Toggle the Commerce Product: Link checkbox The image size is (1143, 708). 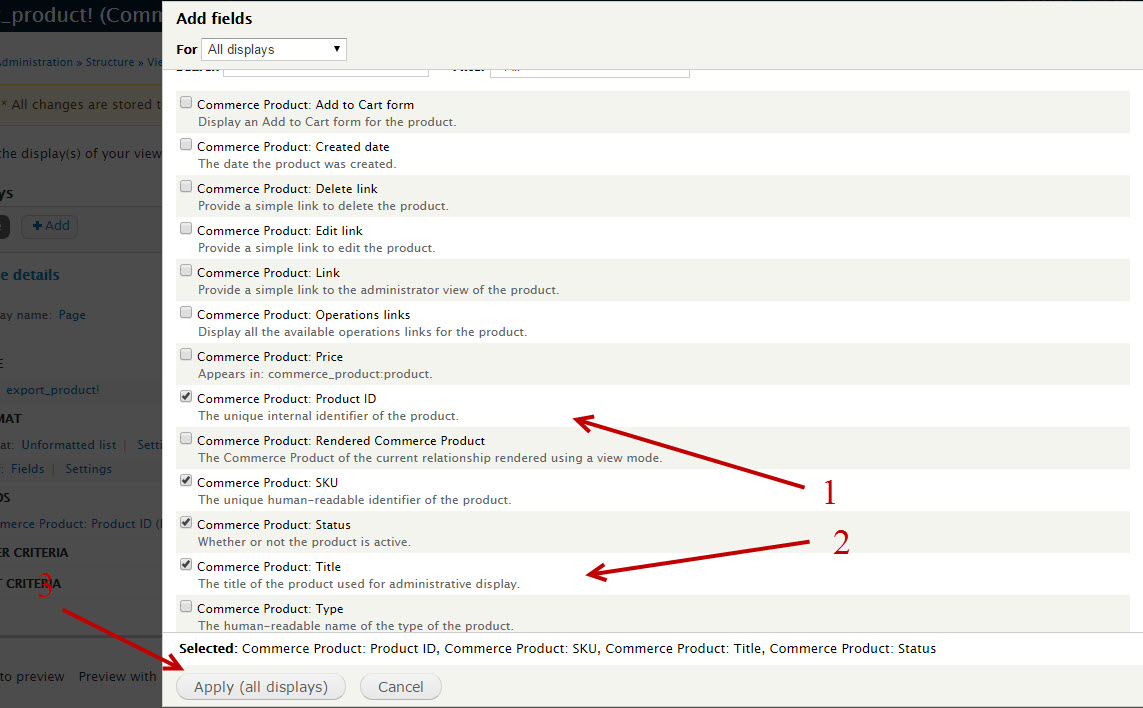[186, 271]
